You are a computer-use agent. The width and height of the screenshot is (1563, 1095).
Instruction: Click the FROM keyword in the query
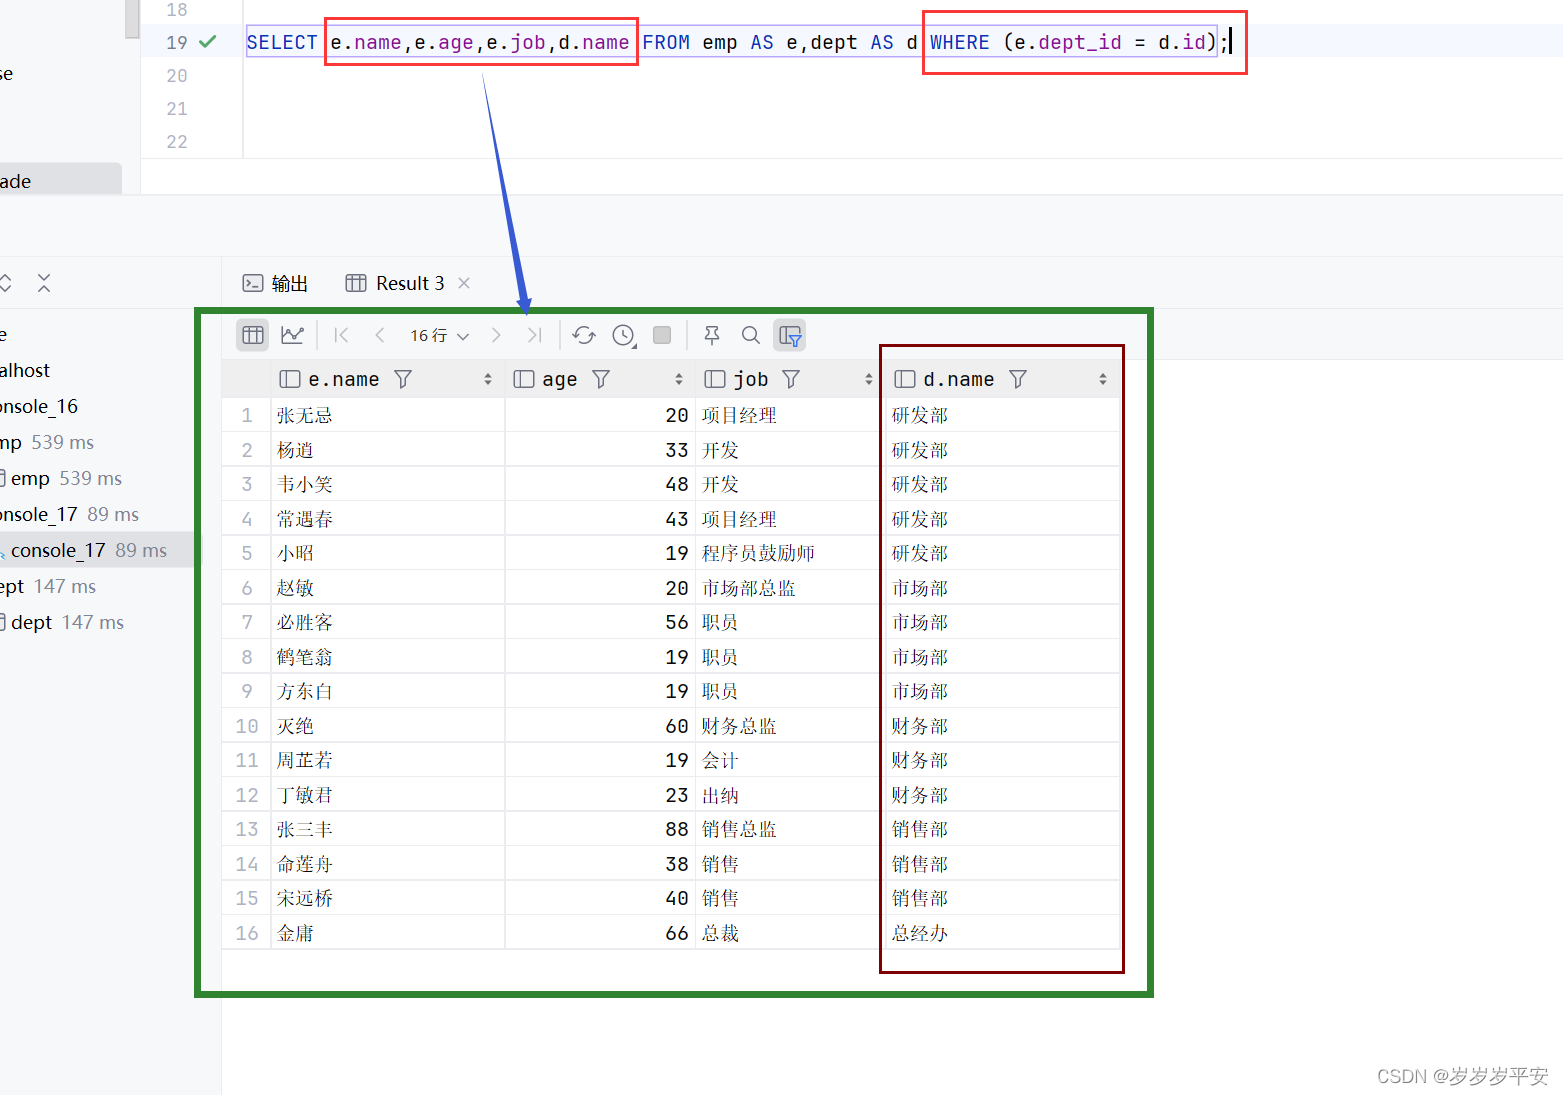click(666, 42)
